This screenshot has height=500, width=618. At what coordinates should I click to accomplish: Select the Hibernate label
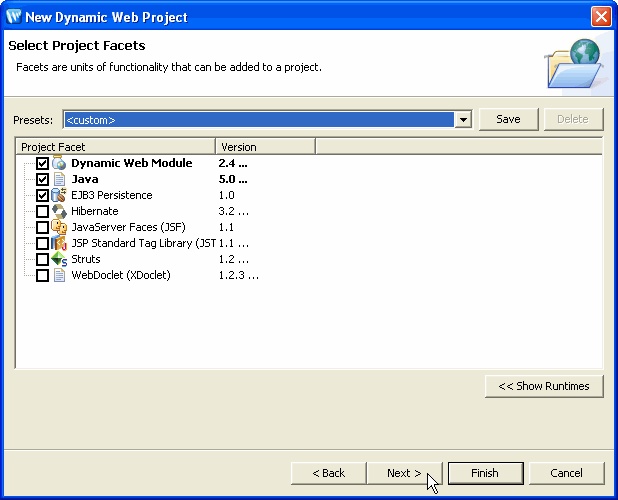click(x=95, y=211)
